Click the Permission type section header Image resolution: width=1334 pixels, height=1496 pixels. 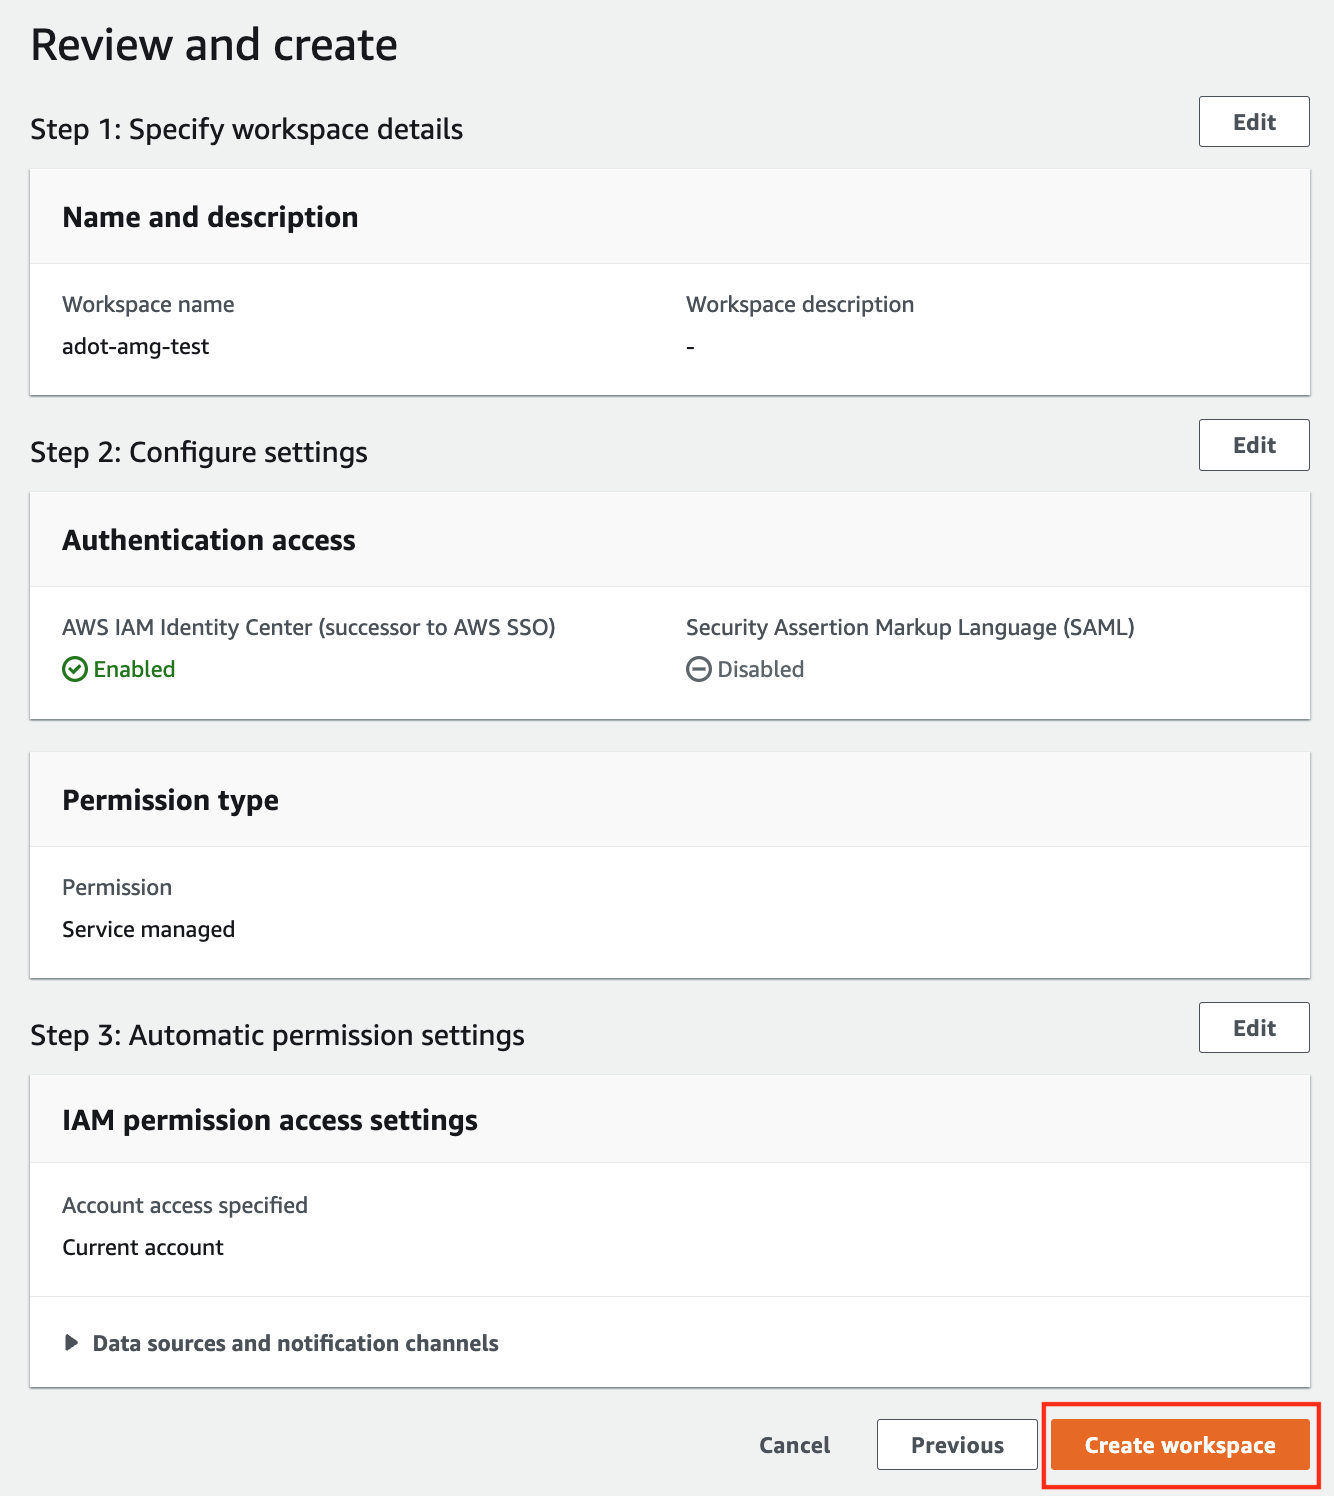pos(170,799)
